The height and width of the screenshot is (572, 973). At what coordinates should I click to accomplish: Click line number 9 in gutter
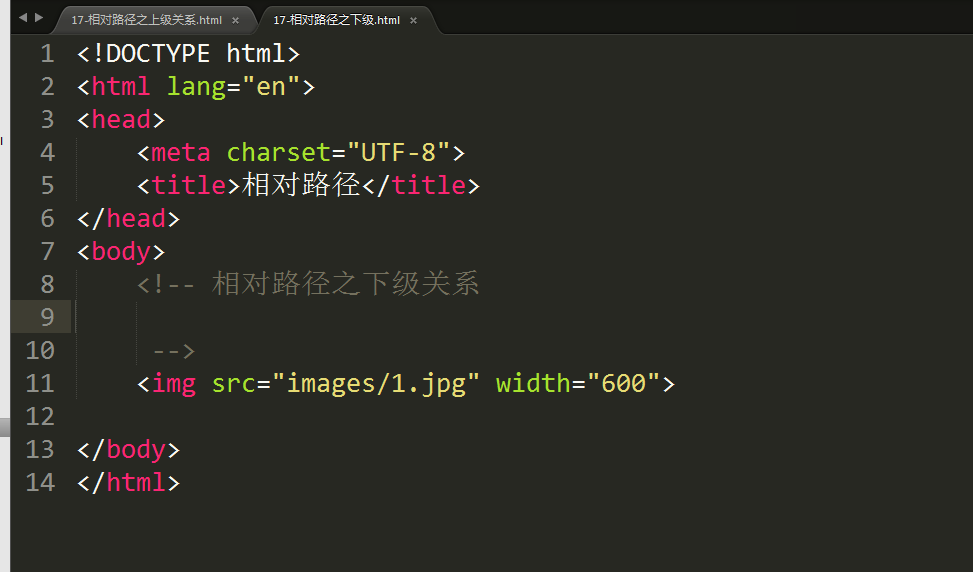coord(47,317)
